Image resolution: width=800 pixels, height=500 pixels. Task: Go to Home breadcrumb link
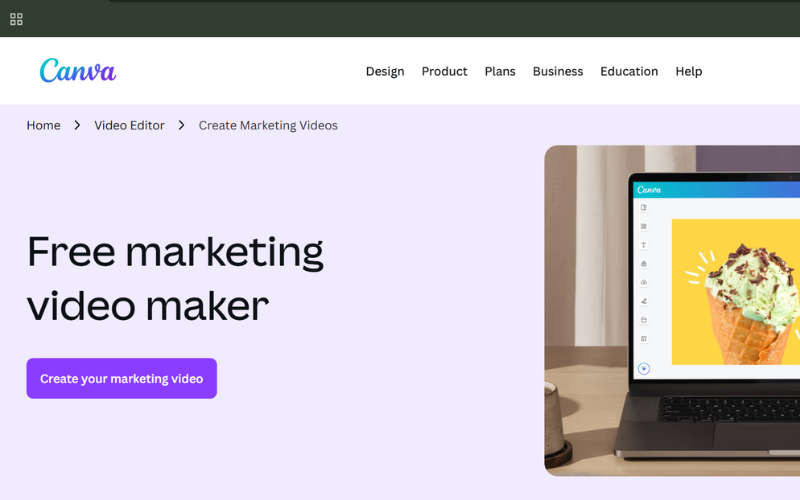point(43,126)
